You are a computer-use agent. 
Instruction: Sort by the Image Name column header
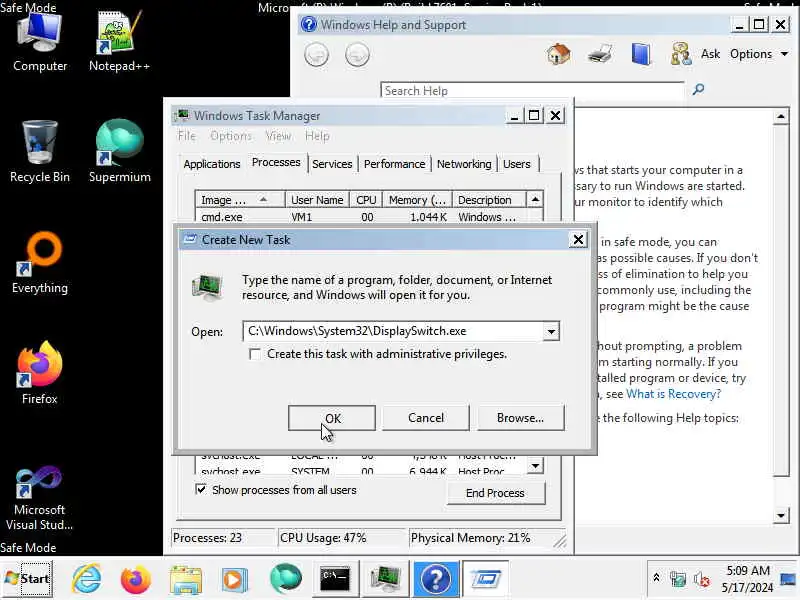click(x=239, y=199)
